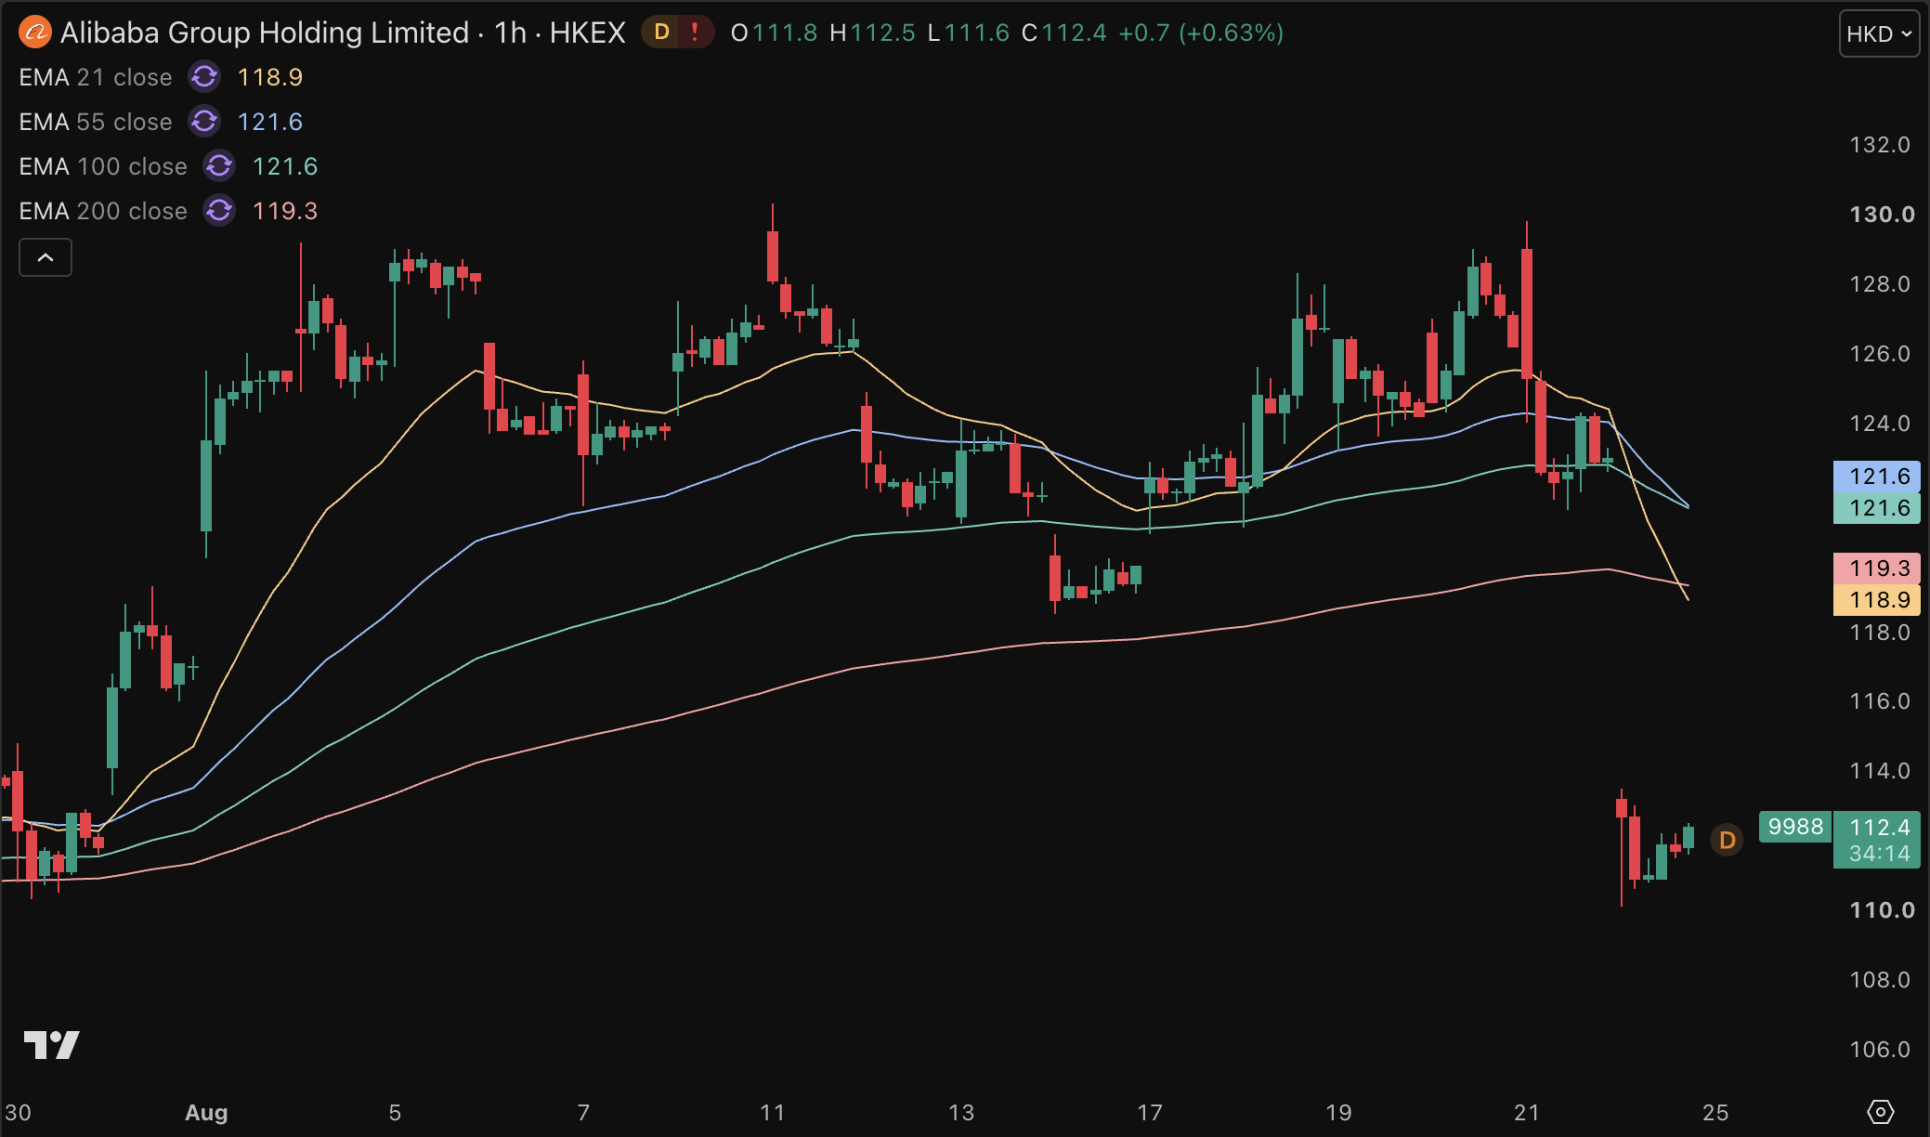
Task: Click the EMA 21 legend value 118.9
Action: (x=270, y=77)
